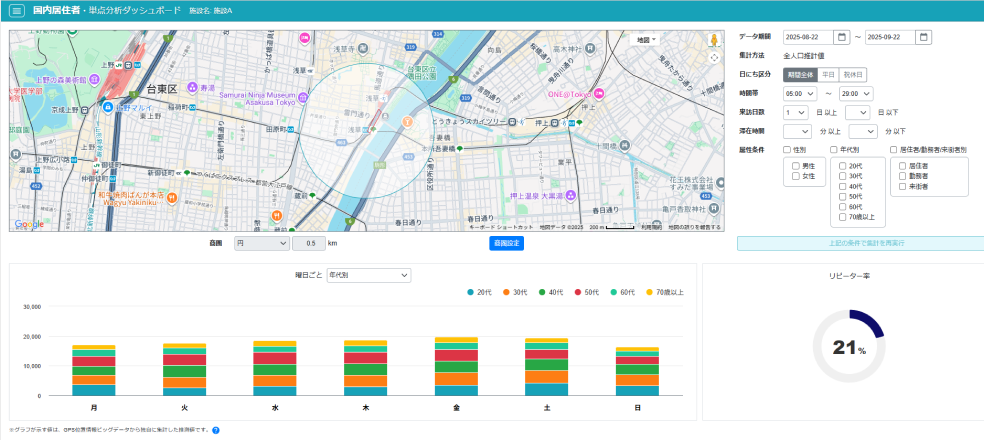The height and width of the screenshot is (440, 984).
Task: Tick the 居住者 checkbox
Action: click(x=903, y=165)
